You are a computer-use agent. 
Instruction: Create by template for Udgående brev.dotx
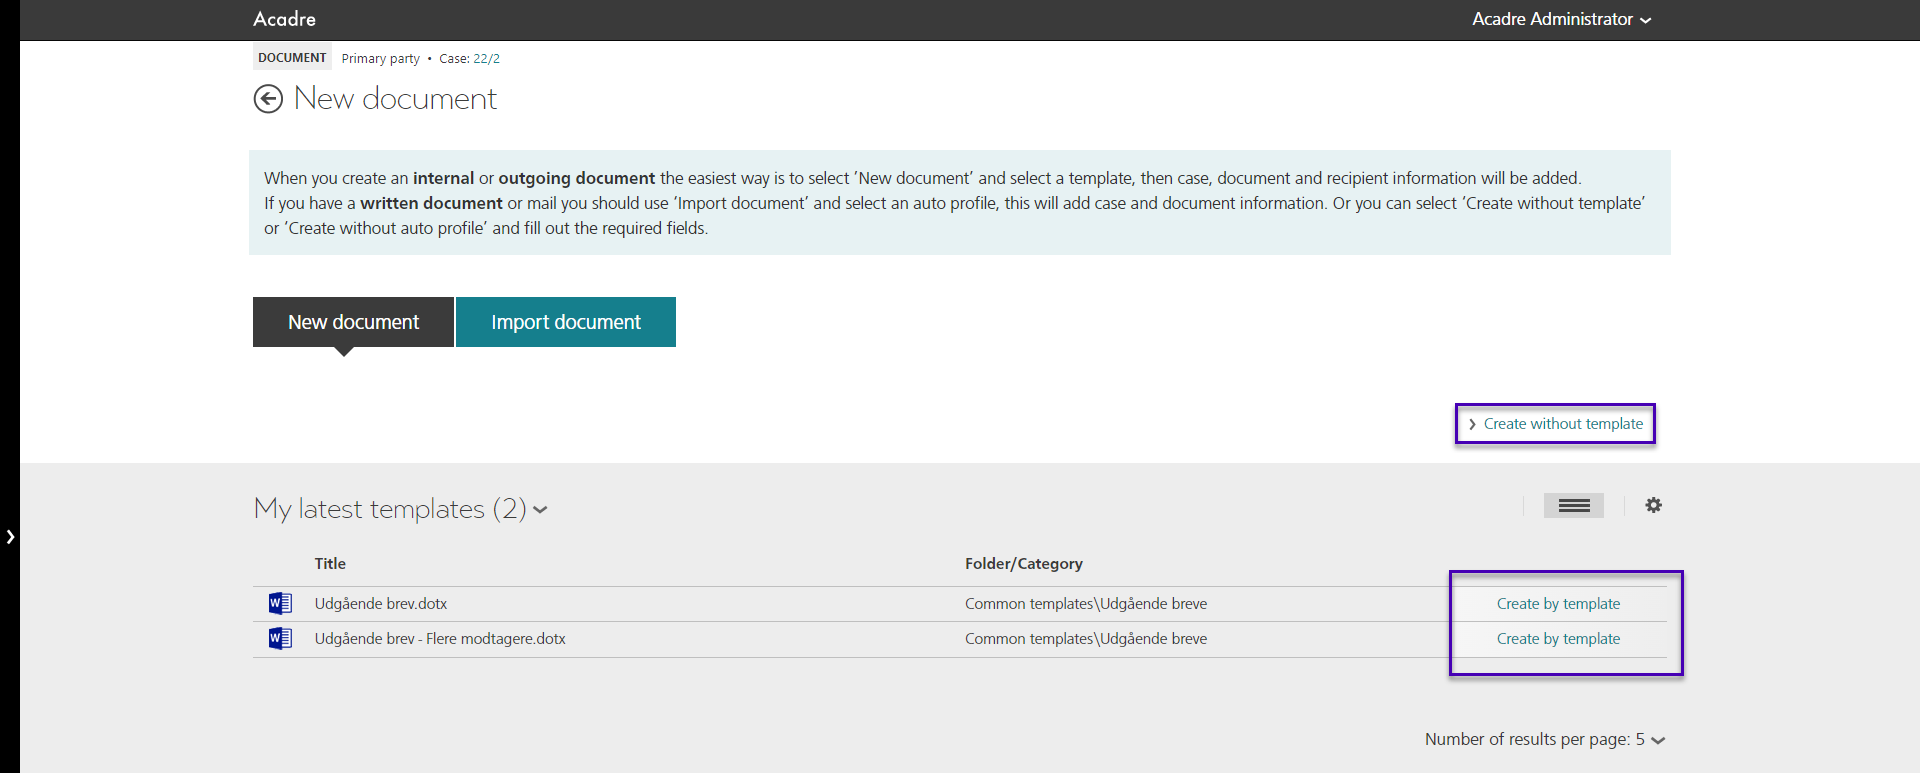click(1558, 604)
